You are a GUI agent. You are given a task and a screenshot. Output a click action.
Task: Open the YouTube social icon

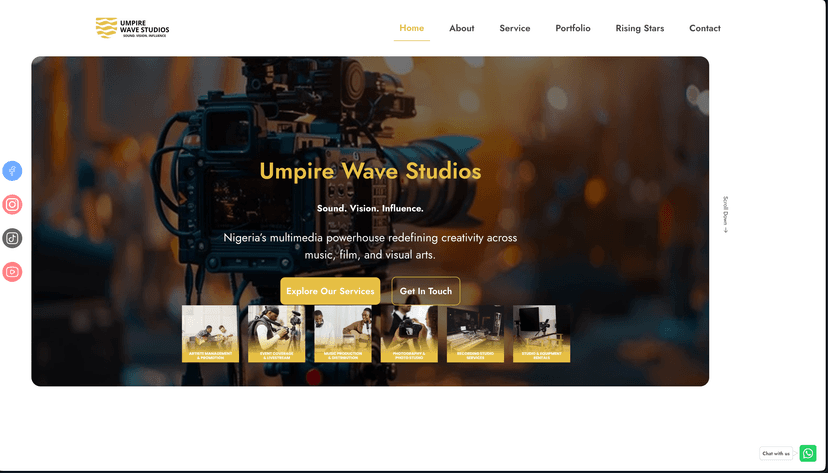pyautogui.click(x=12, y=272)
